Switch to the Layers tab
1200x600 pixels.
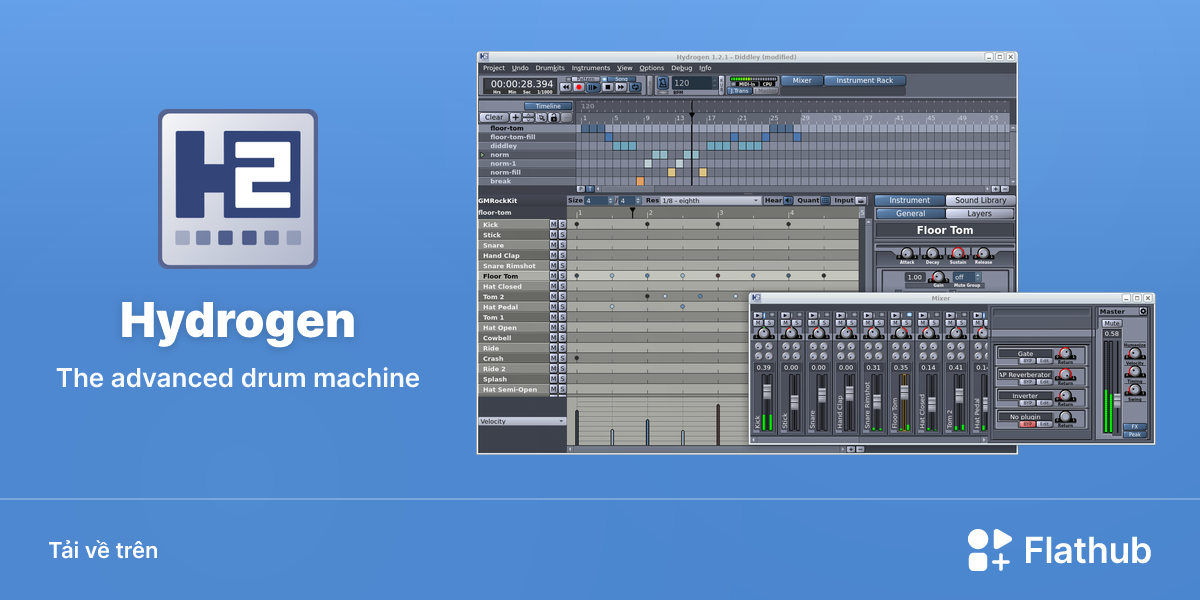980,214
